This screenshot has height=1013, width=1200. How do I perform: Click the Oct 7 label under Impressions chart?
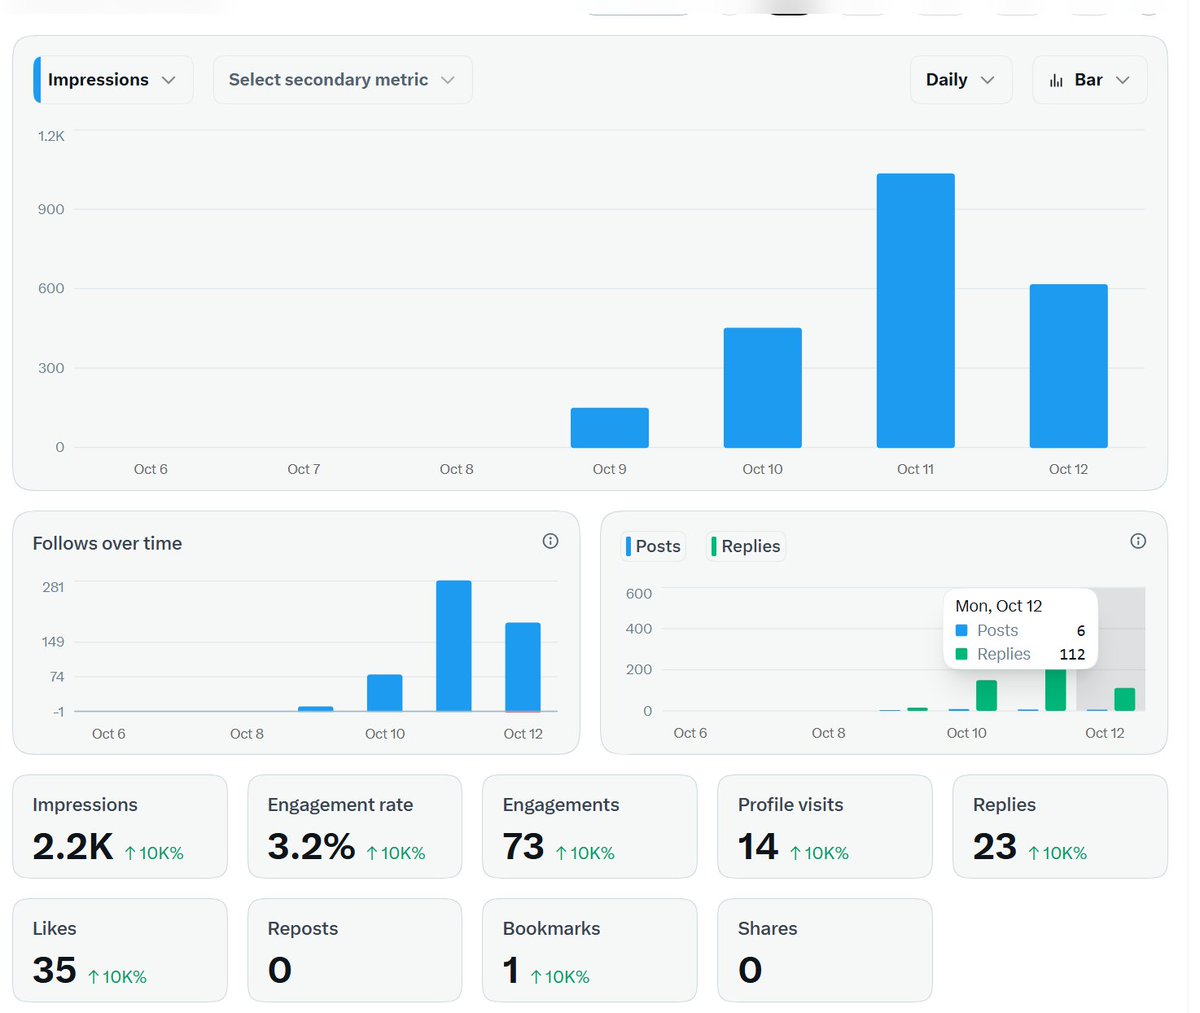click(304, 469)
